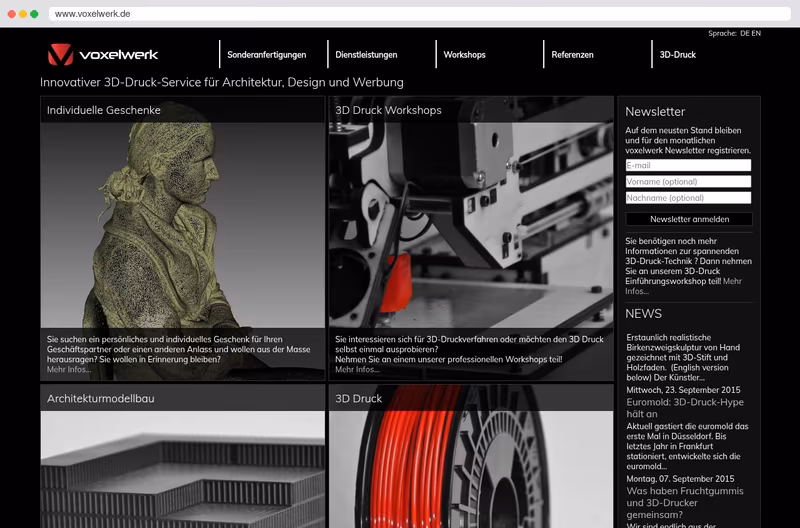Select the 3D-Druck navigation item

(677, 55)
